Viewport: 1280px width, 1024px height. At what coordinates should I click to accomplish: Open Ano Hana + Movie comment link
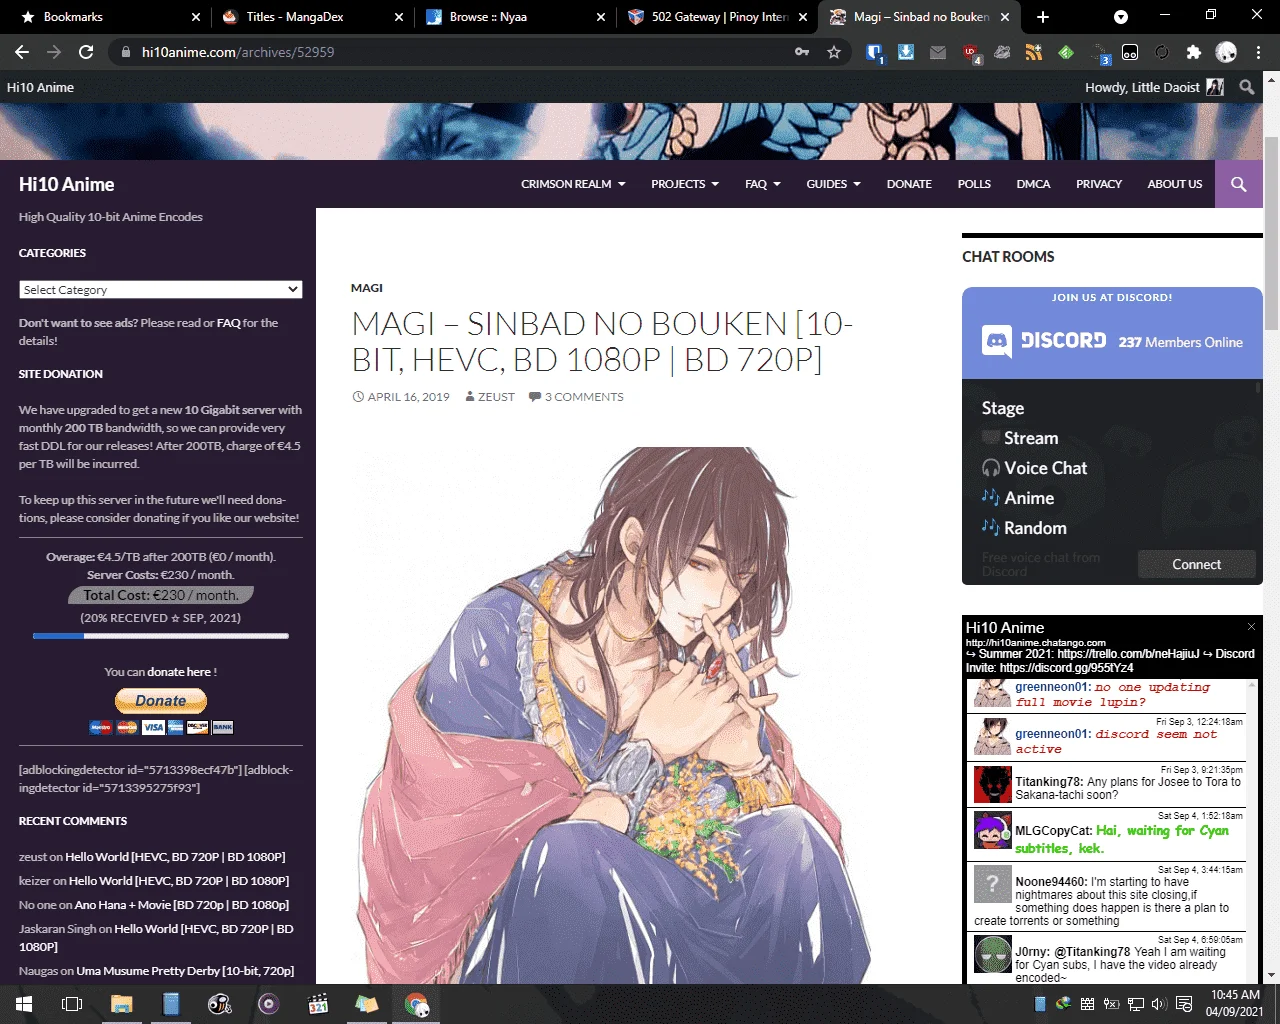(182, 905)
